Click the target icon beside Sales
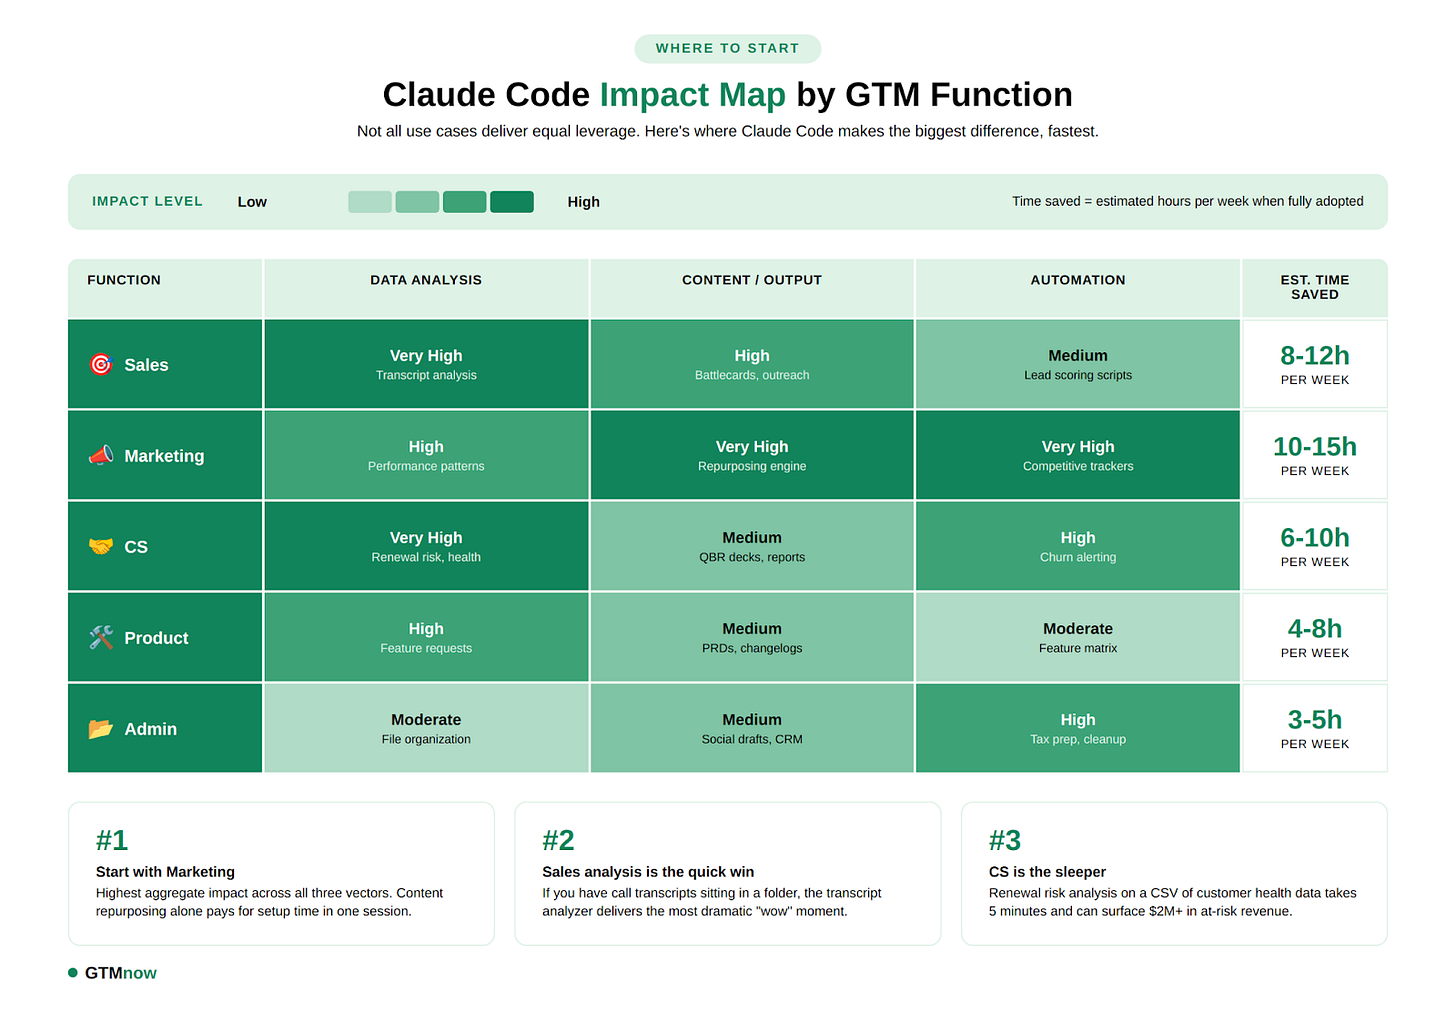This screenshot has width=1456, height=1013. (x=101, y=364)
